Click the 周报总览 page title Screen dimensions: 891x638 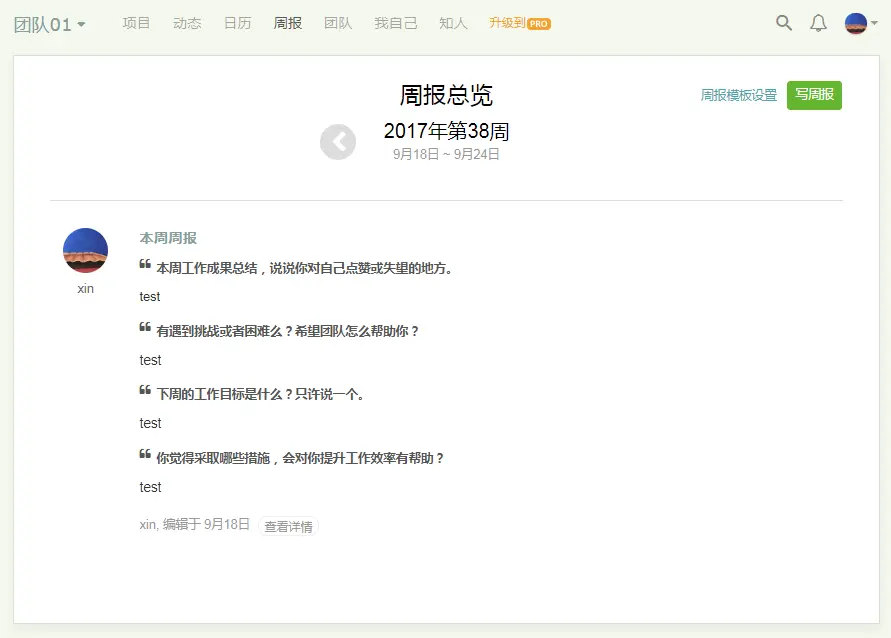[446, 95]
